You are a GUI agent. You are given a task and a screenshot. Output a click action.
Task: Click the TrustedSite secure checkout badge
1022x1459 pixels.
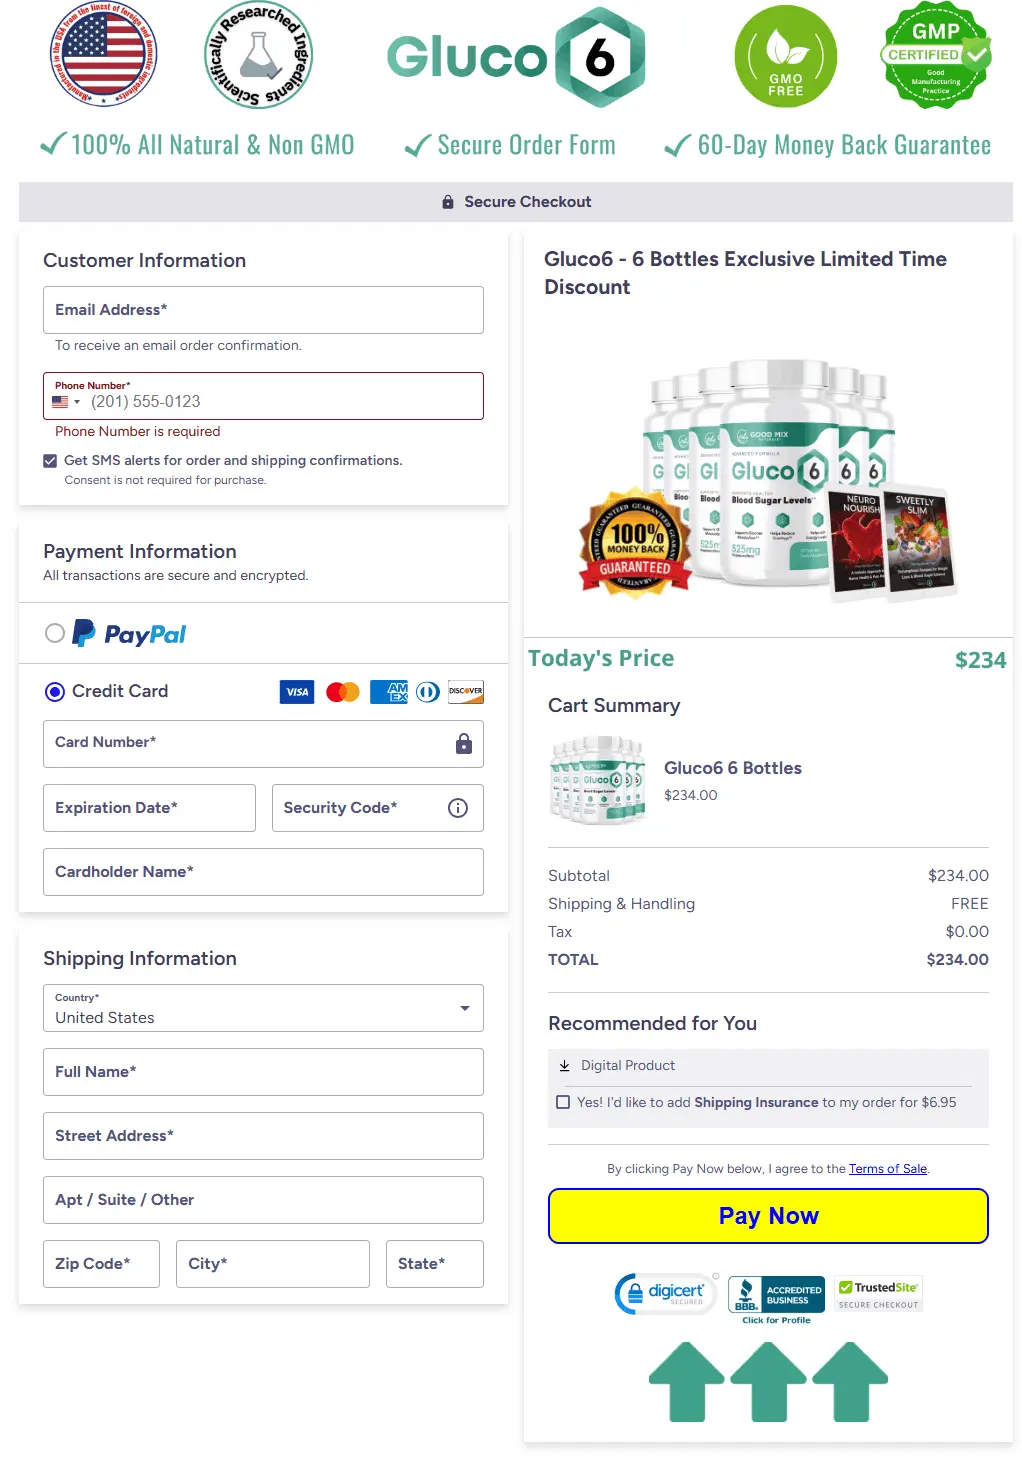point(878,1291)
